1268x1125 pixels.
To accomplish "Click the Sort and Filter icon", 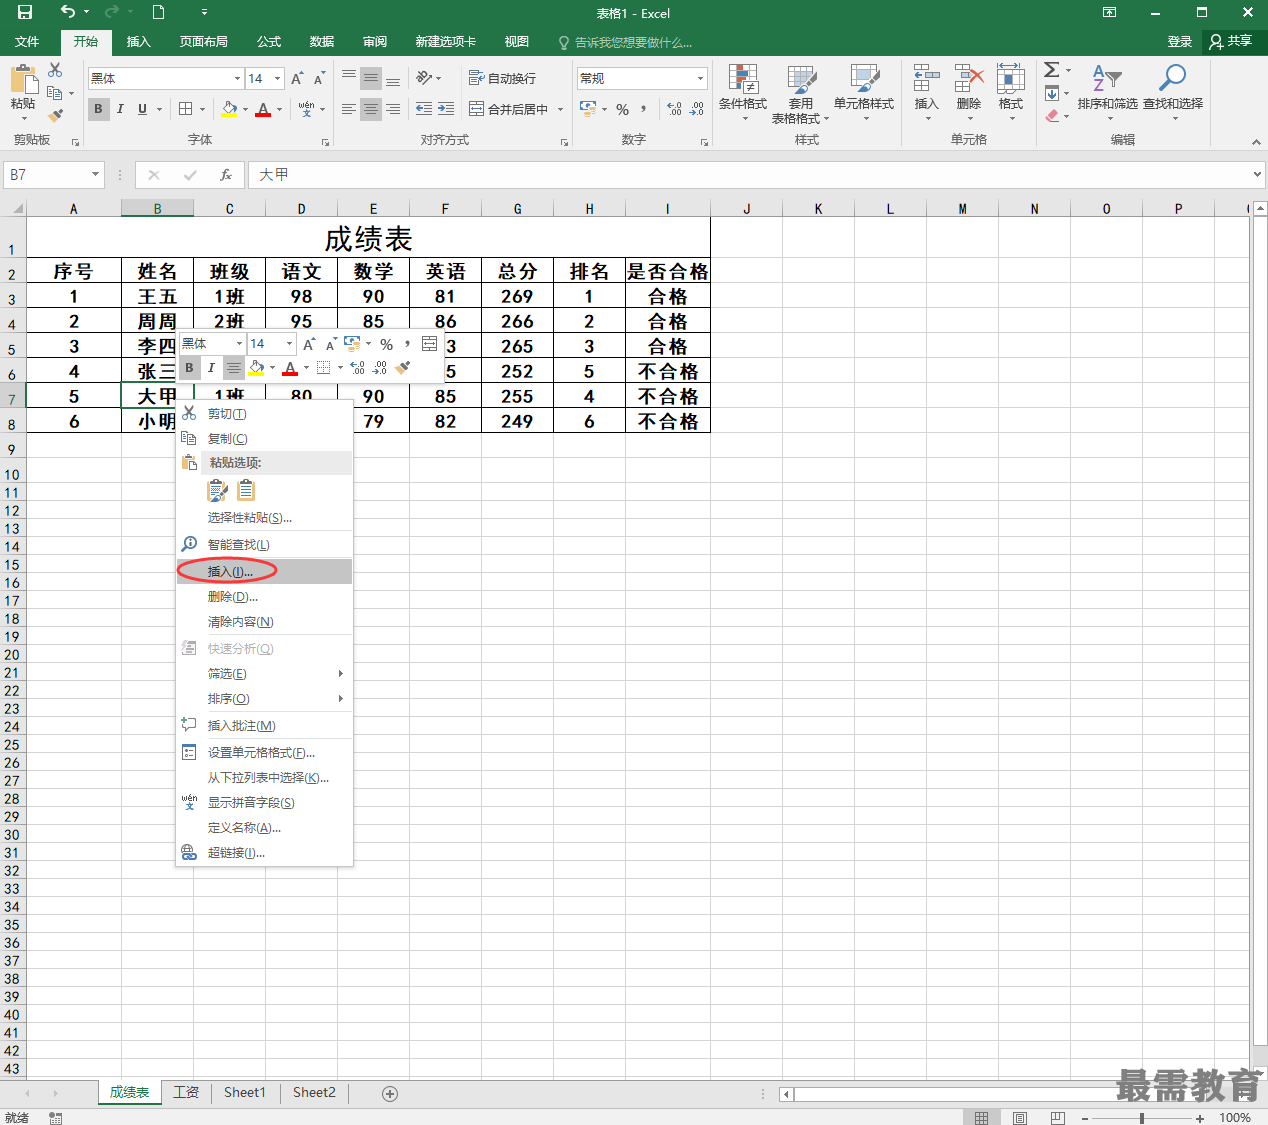I will [1107, 79].
